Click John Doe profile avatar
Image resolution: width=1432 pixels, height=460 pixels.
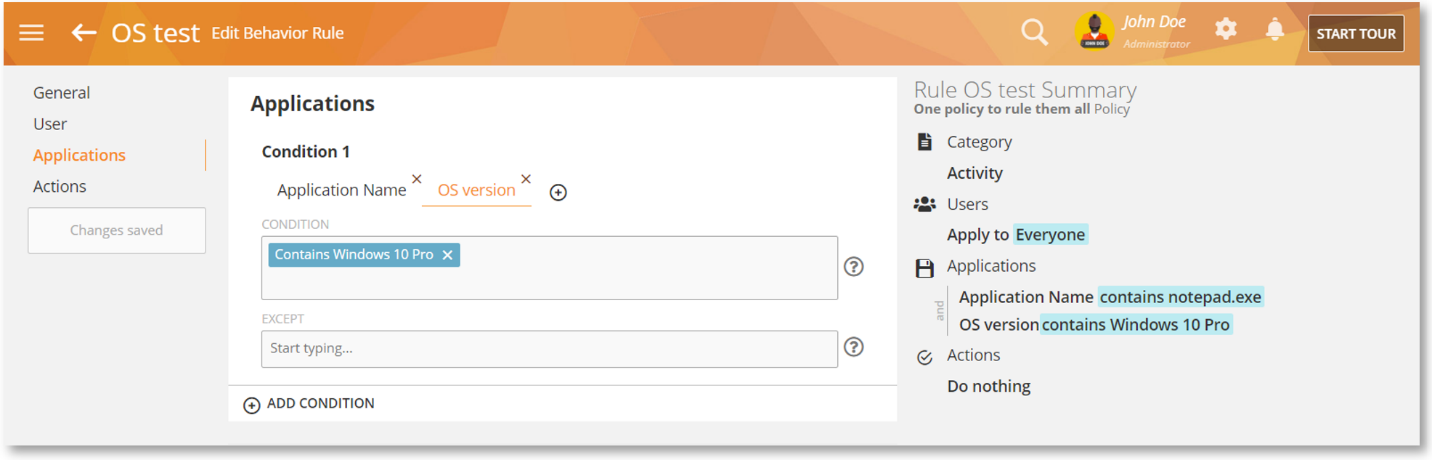click(1094, 31)
